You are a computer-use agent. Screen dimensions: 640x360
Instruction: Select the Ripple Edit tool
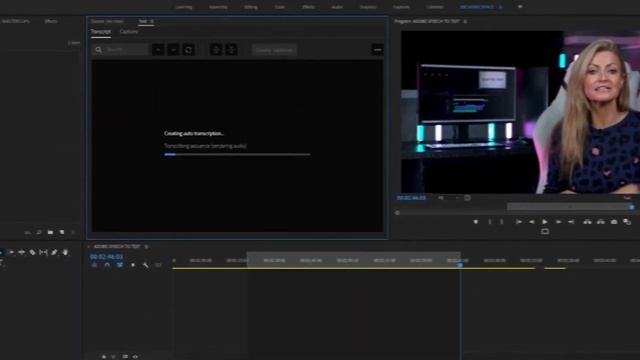point(22,253)
